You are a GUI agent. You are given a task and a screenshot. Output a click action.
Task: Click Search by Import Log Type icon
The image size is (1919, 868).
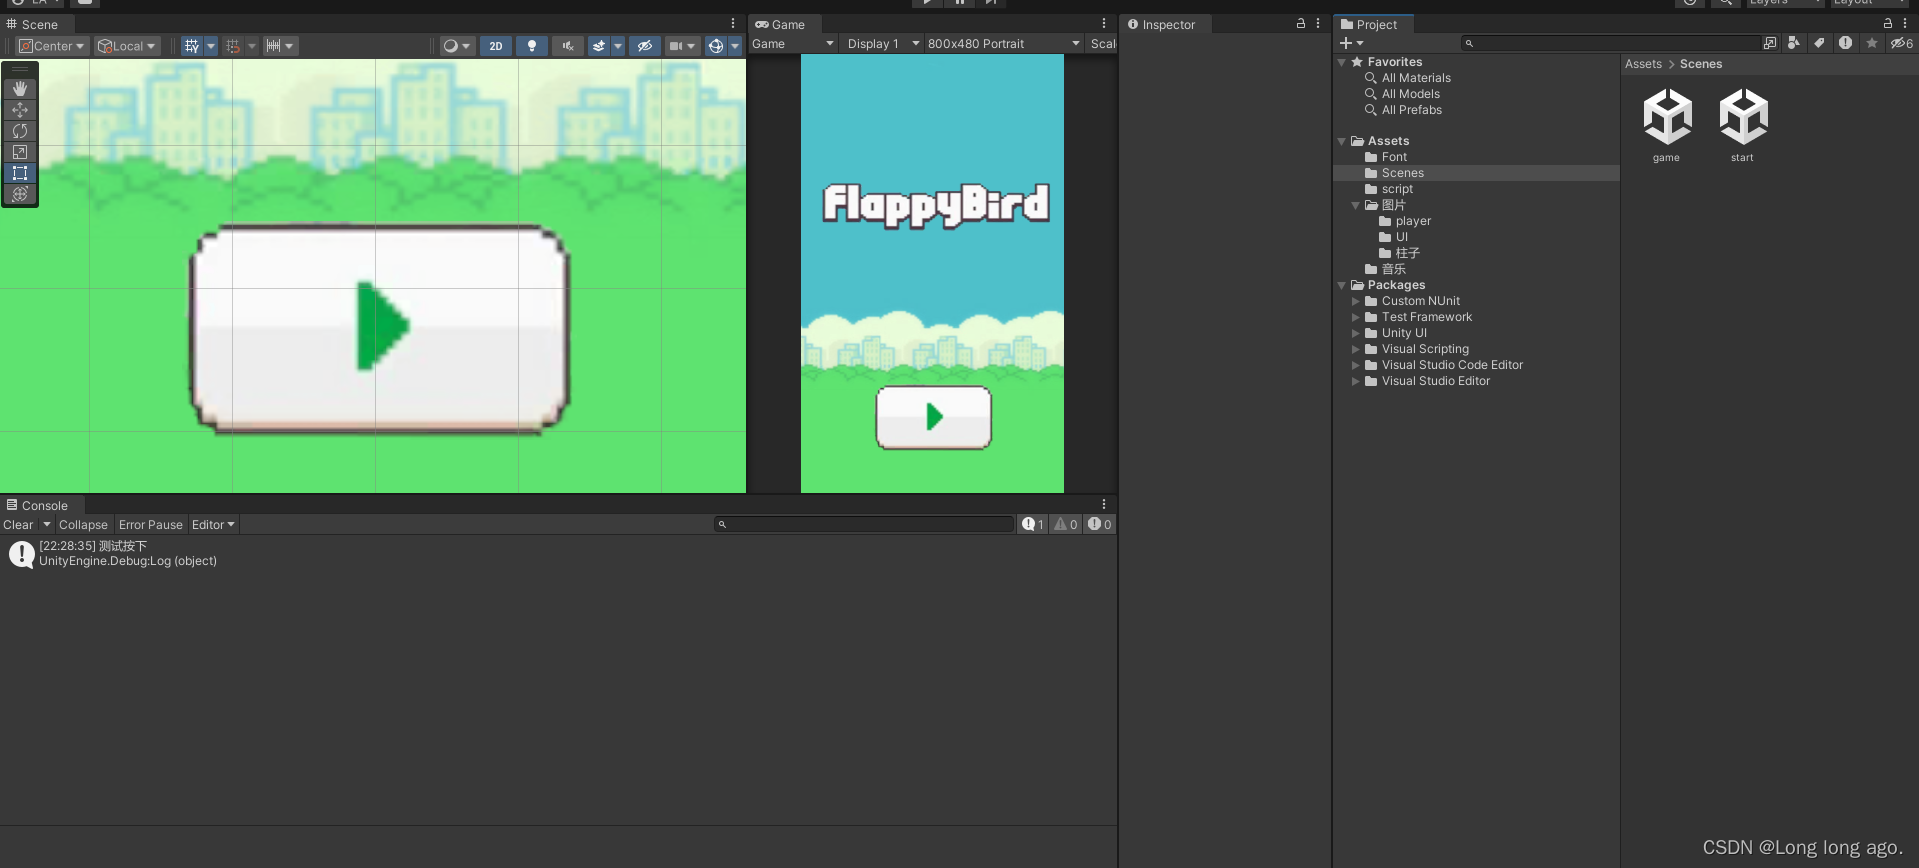pyautogui.click(x=1845, y=43)
